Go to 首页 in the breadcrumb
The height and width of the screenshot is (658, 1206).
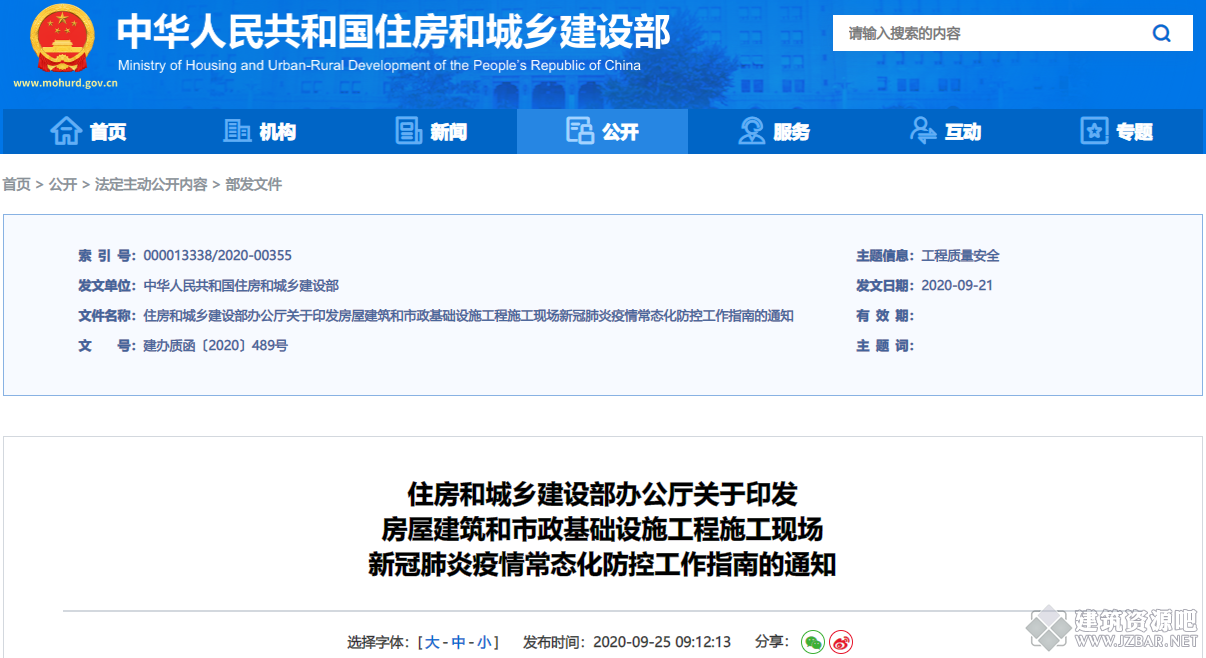pos(16,185)
